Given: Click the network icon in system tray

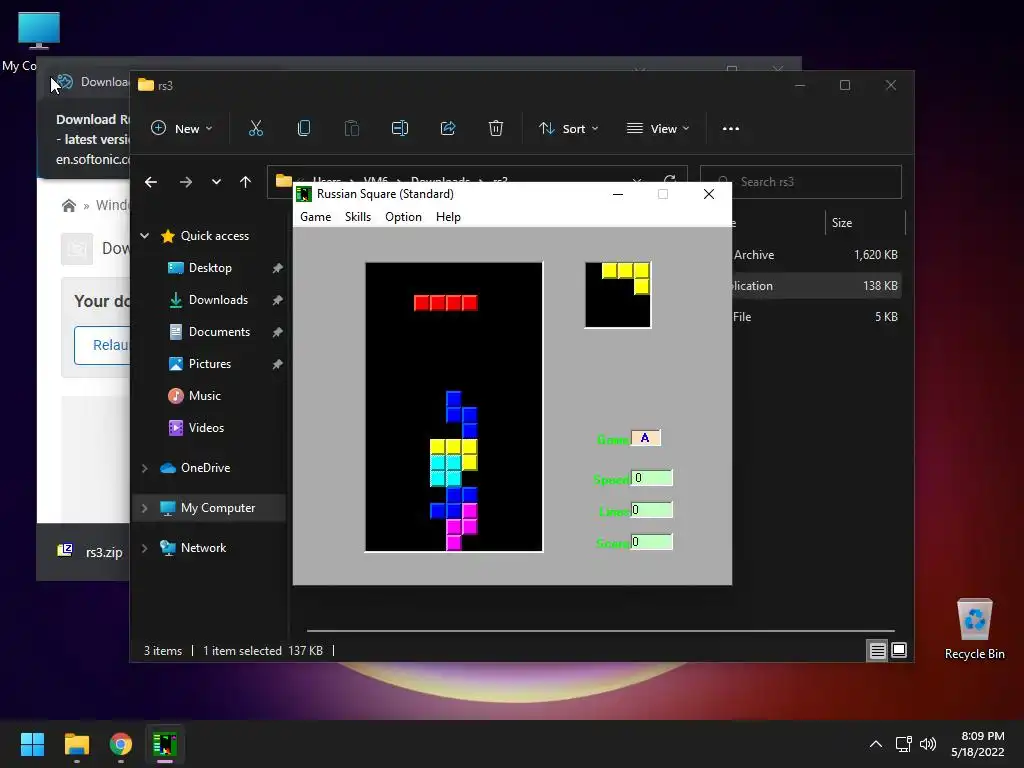Looking at the screenshot, I should [904, 744].
